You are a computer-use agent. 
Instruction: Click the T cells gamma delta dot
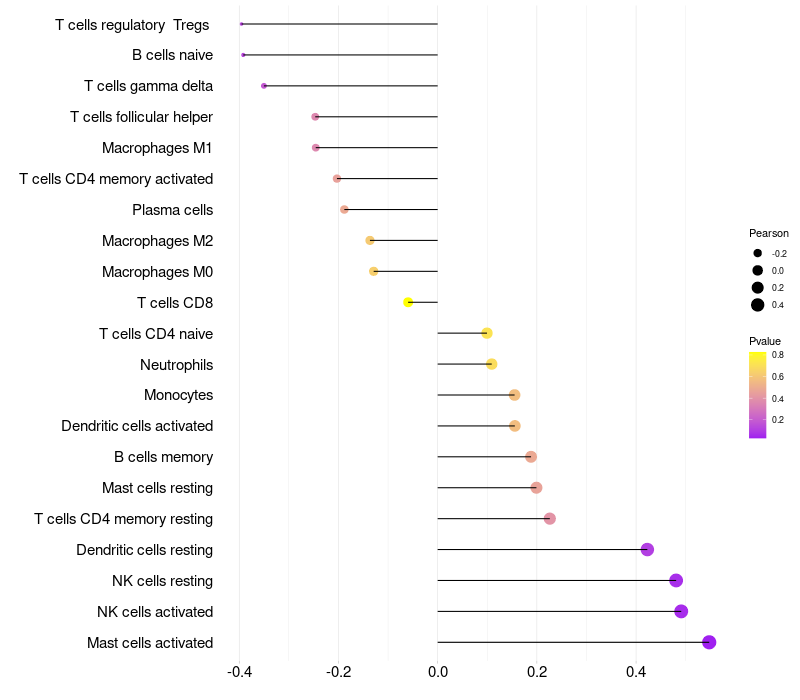click(264, 86)
